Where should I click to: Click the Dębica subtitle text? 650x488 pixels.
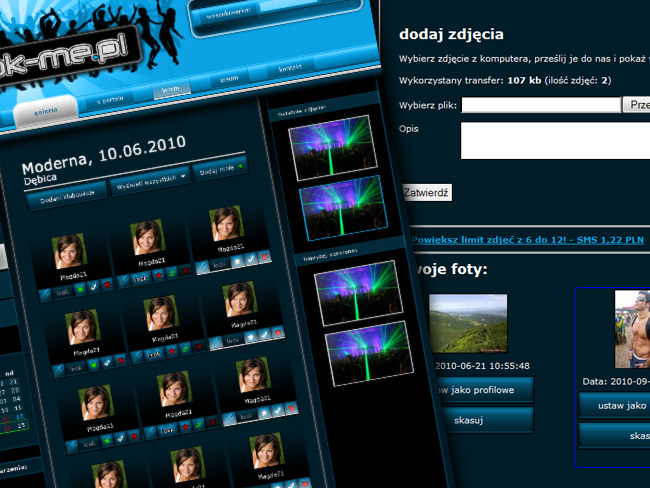40,179
